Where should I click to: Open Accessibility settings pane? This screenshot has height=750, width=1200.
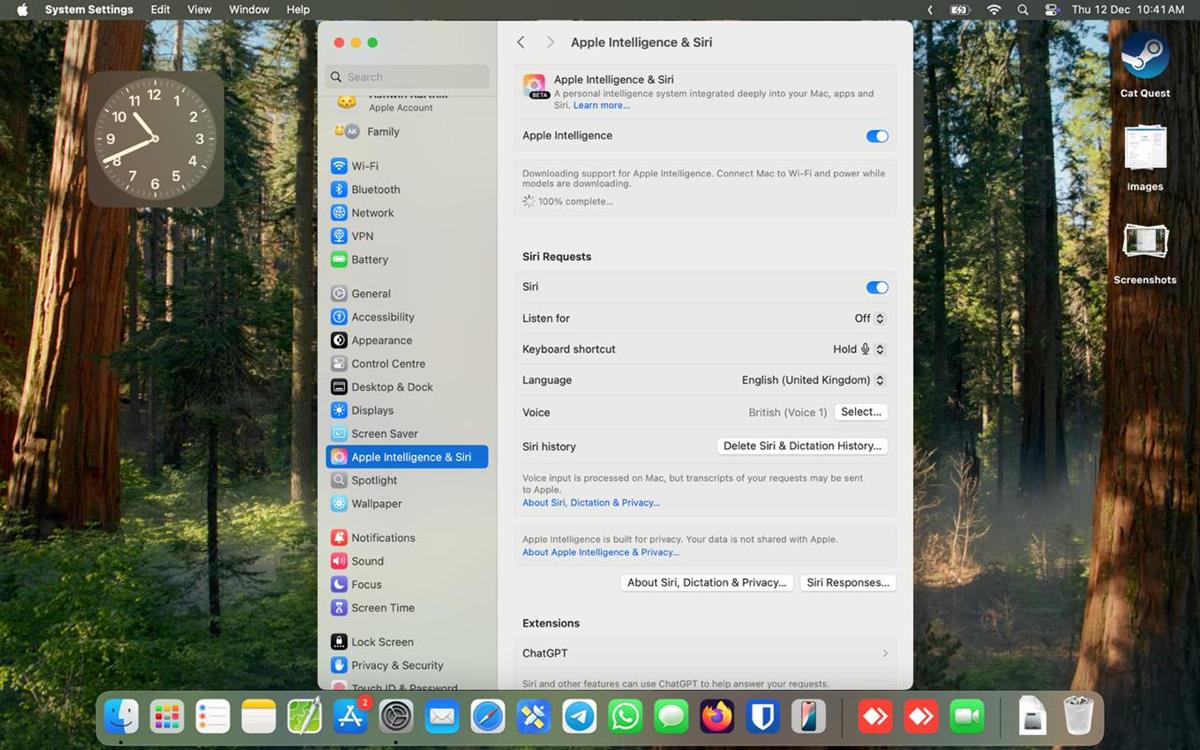[382, 317]
